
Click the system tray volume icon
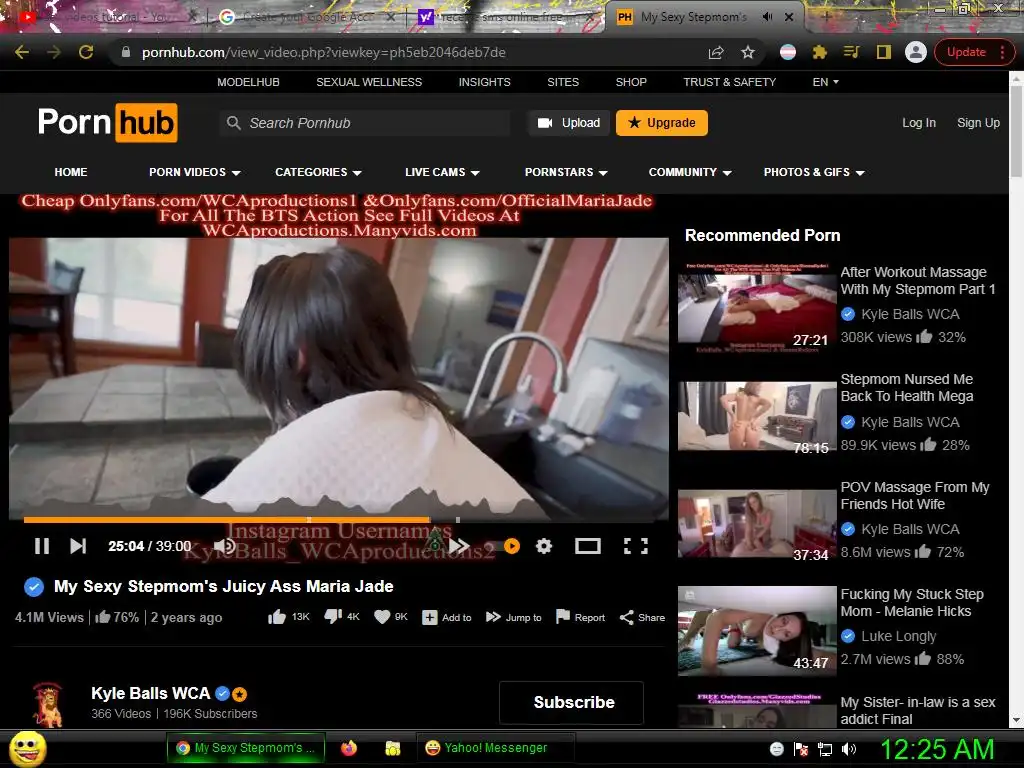point(849,749)
